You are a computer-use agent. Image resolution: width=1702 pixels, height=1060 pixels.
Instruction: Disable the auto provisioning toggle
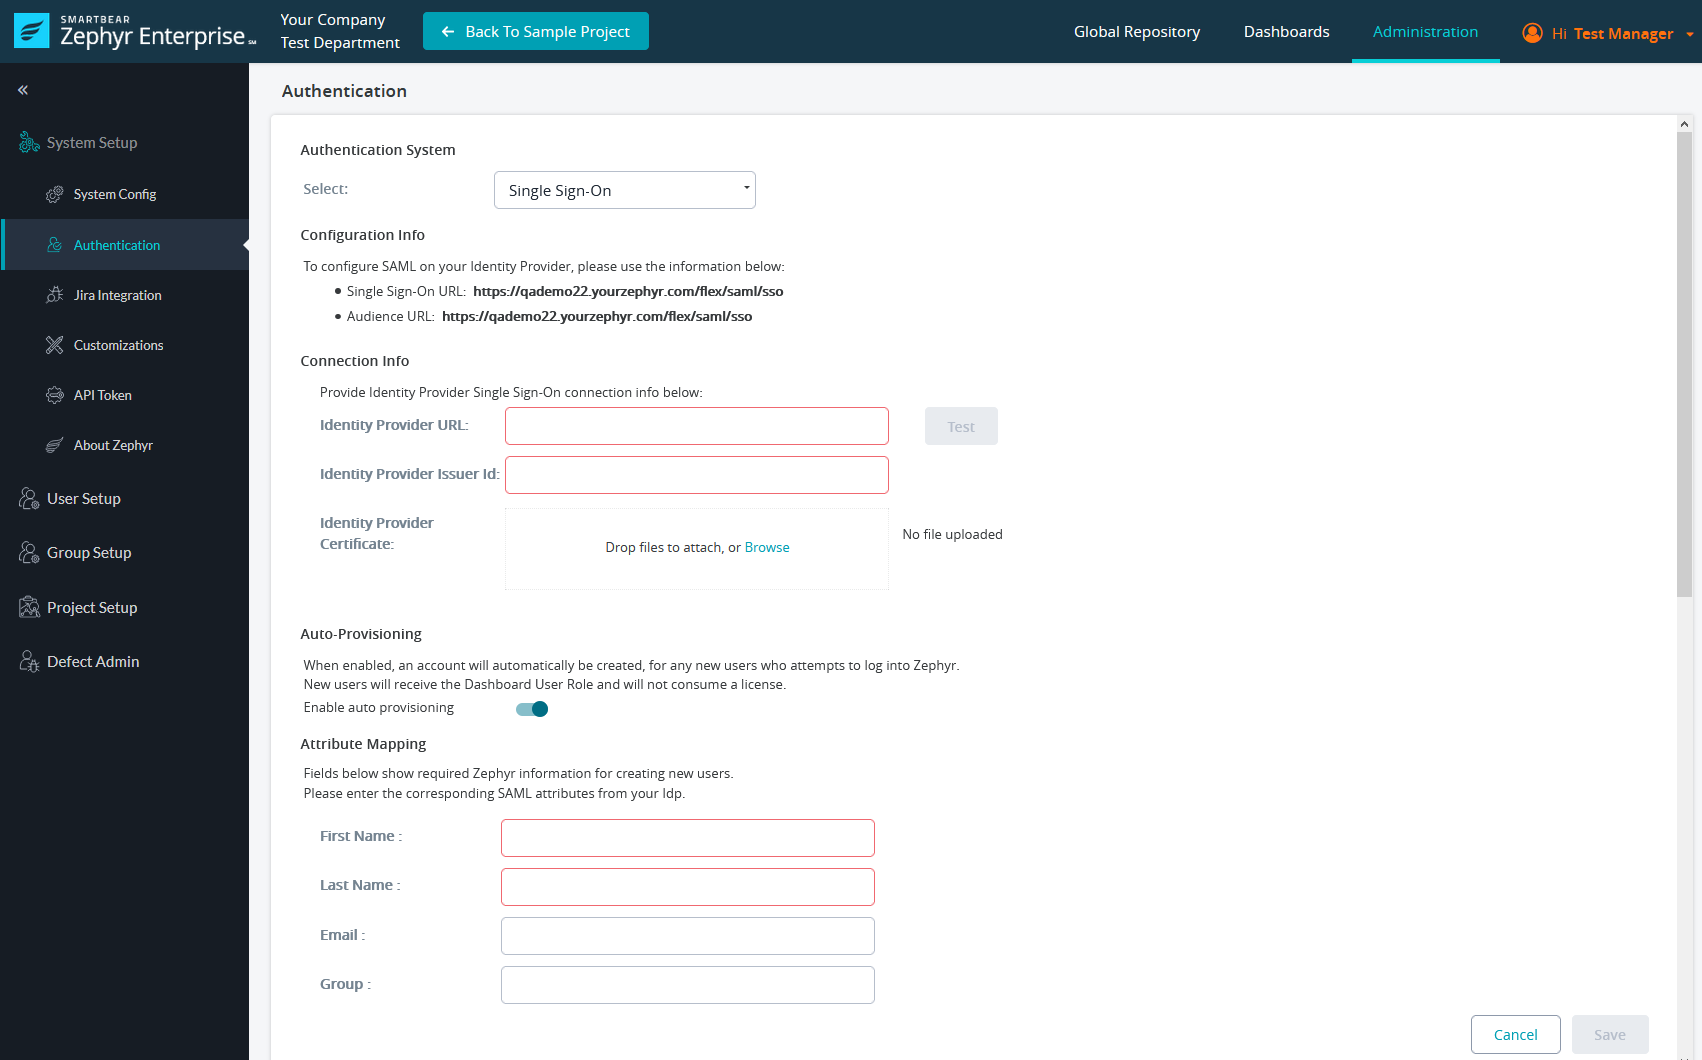[x=532, y=709]
